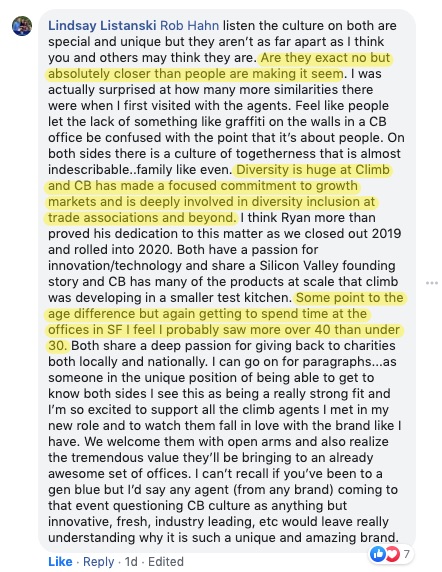Click the text 'gen blue' in comment
The width and height of the screenshot is (442, 572).
coord(74,490)
